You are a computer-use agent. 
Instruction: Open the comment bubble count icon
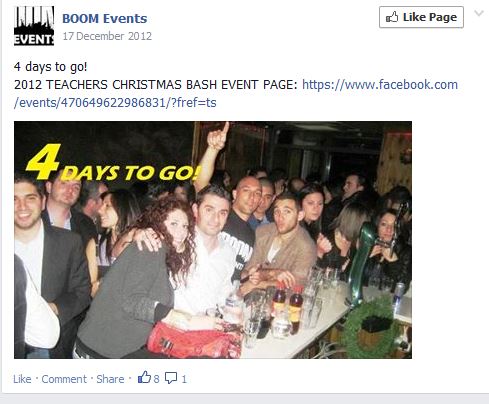click(x=171, y=378)
